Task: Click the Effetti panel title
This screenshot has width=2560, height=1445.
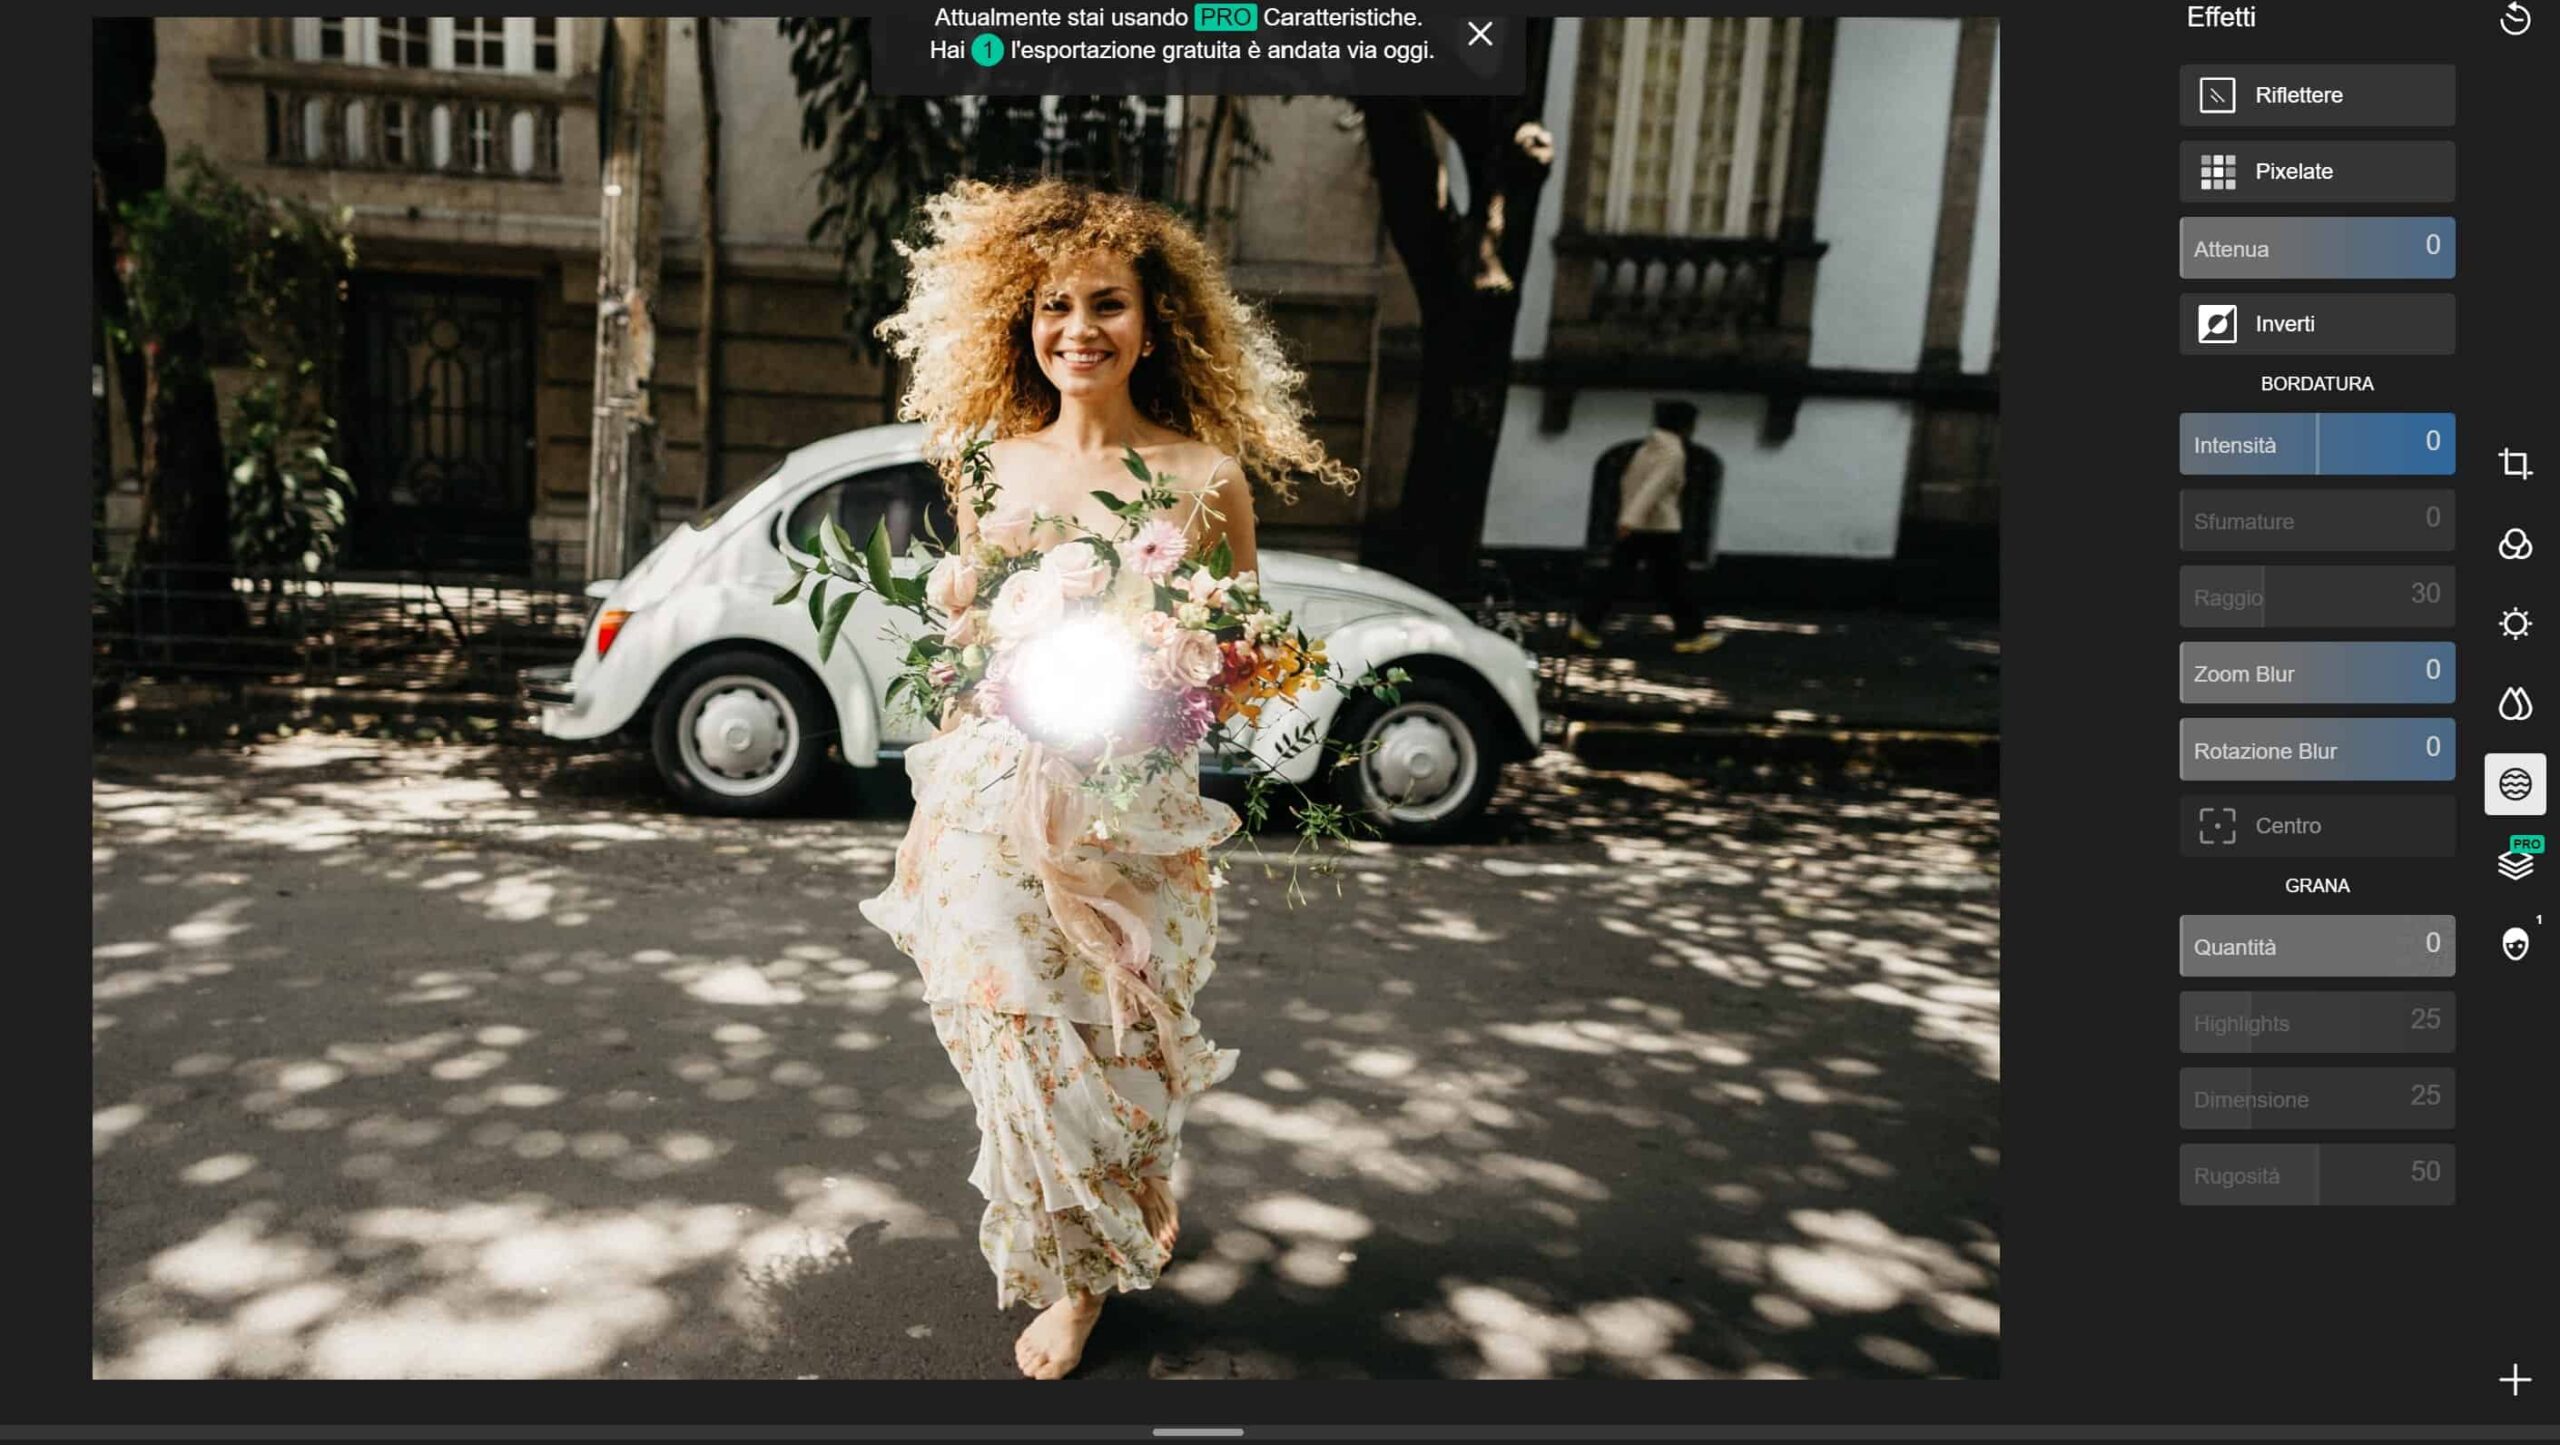Action: 2220,17
